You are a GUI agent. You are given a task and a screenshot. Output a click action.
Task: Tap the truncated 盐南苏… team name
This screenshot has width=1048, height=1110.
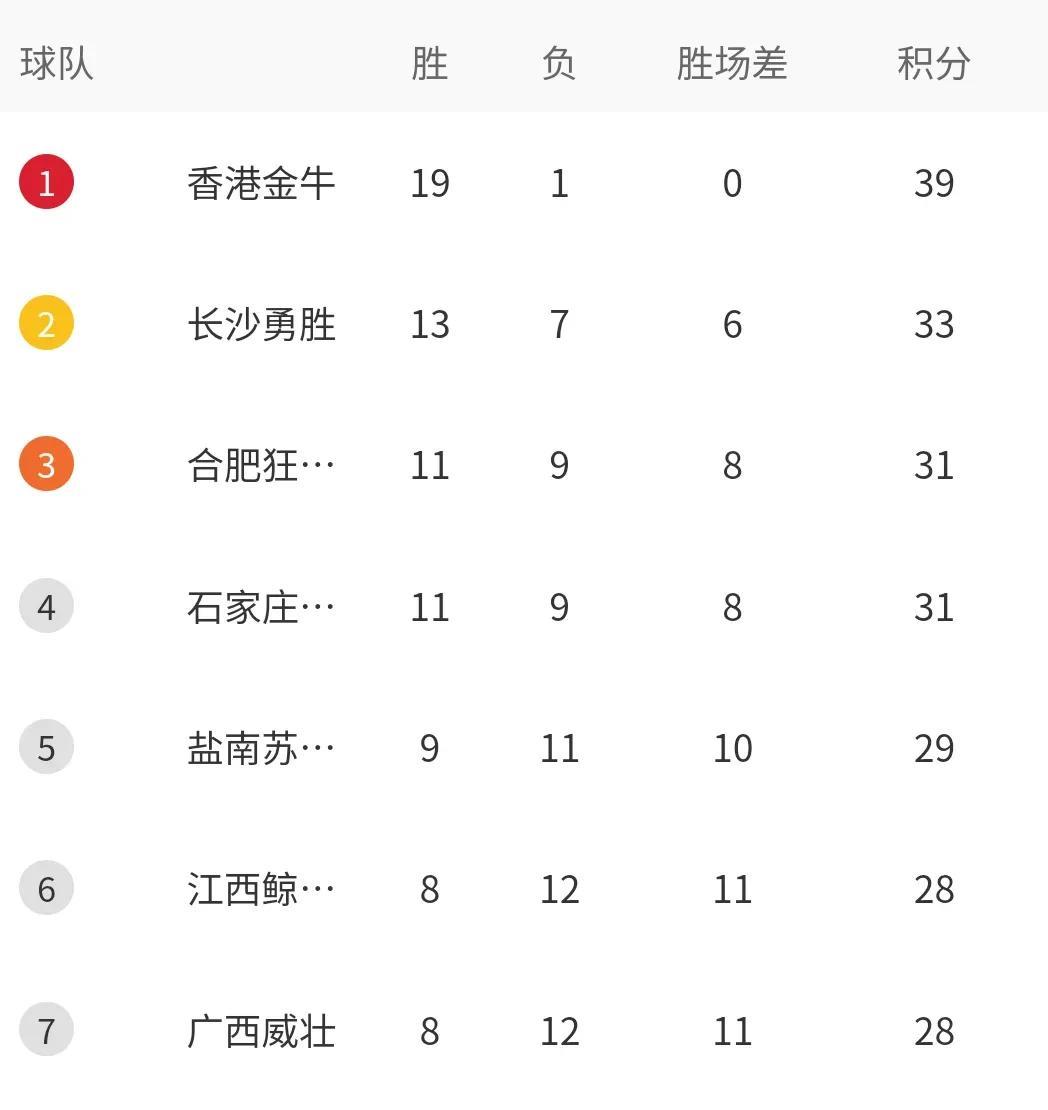[261, 748]
